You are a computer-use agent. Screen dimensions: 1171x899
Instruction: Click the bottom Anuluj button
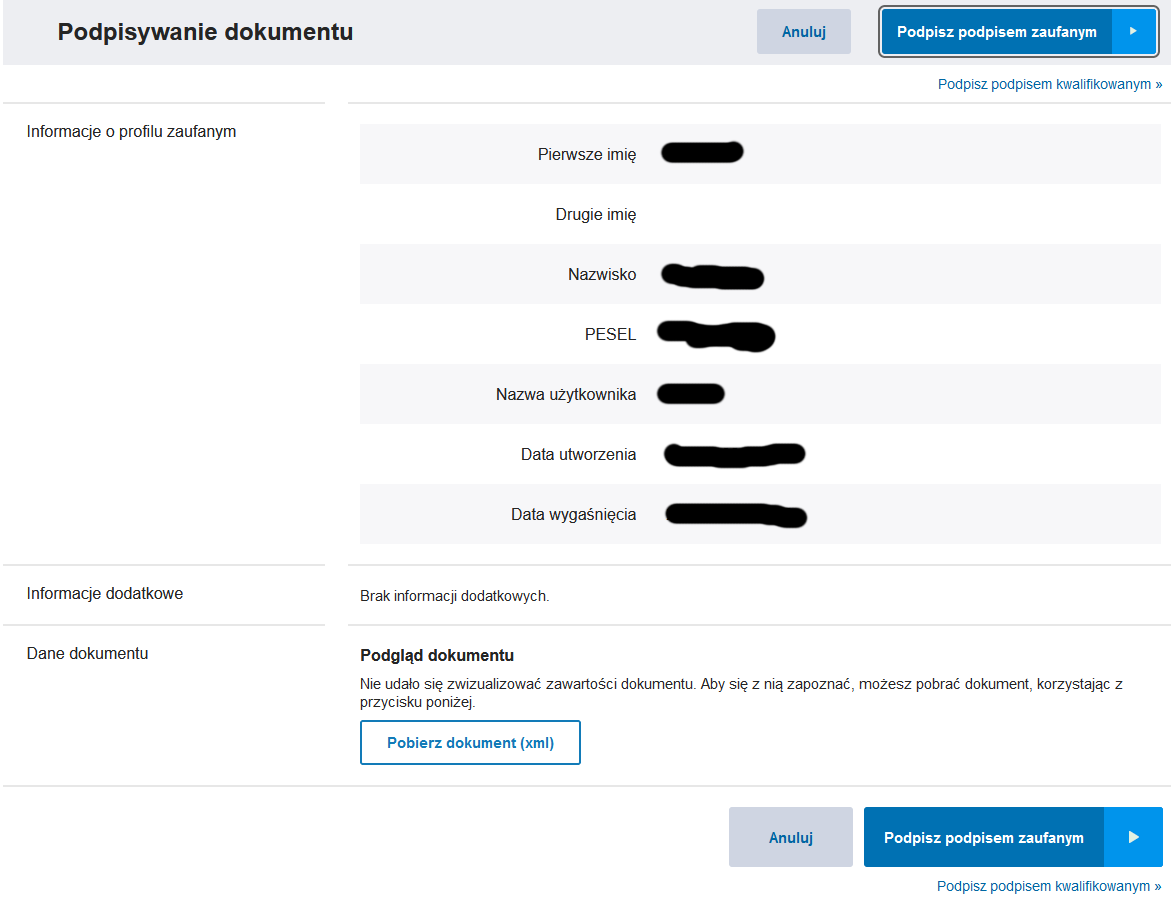click(791, 838)
